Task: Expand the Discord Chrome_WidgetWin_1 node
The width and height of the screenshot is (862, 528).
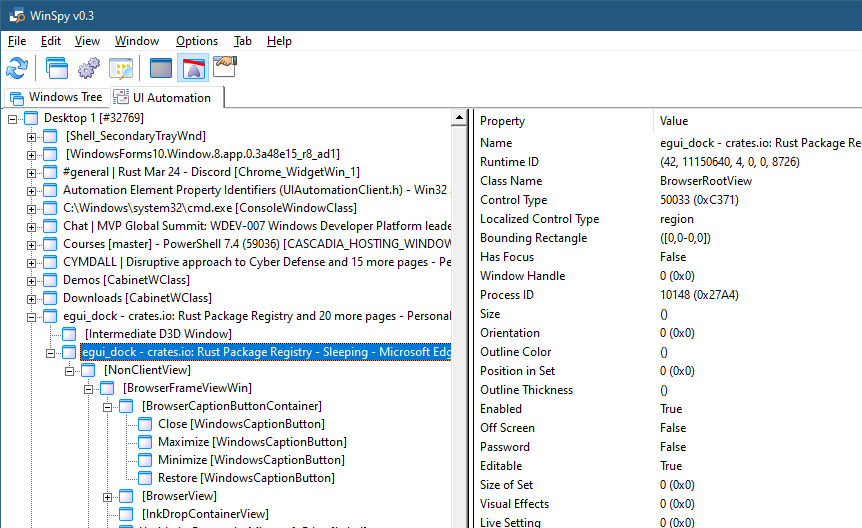Action: click(x=31, y=173)
